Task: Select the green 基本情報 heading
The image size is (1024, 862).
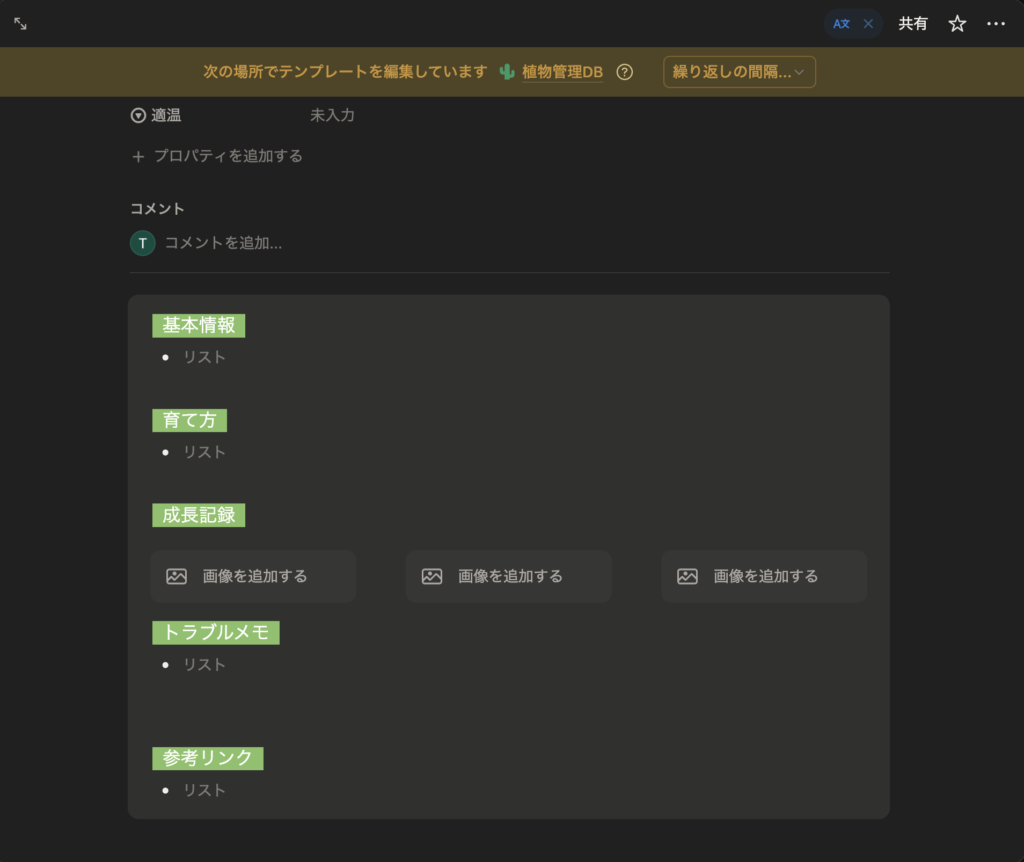Action: pos(199,326)
